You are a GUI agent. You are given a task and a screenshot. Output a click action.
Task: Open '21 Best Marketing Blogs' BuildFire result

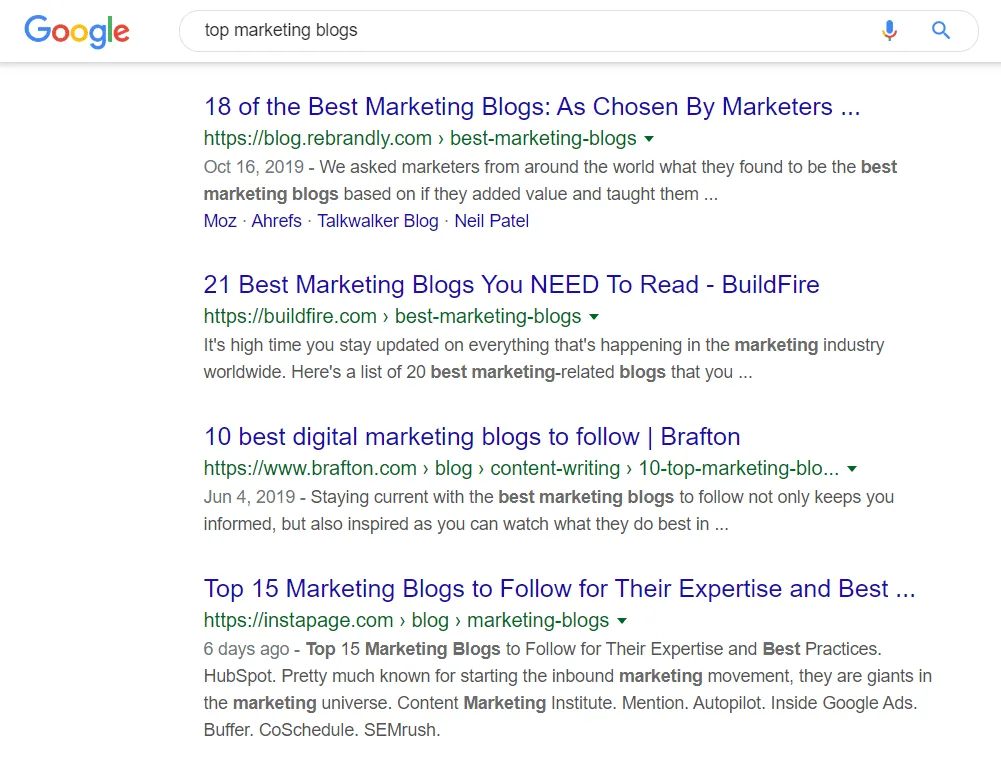point(511,285)
